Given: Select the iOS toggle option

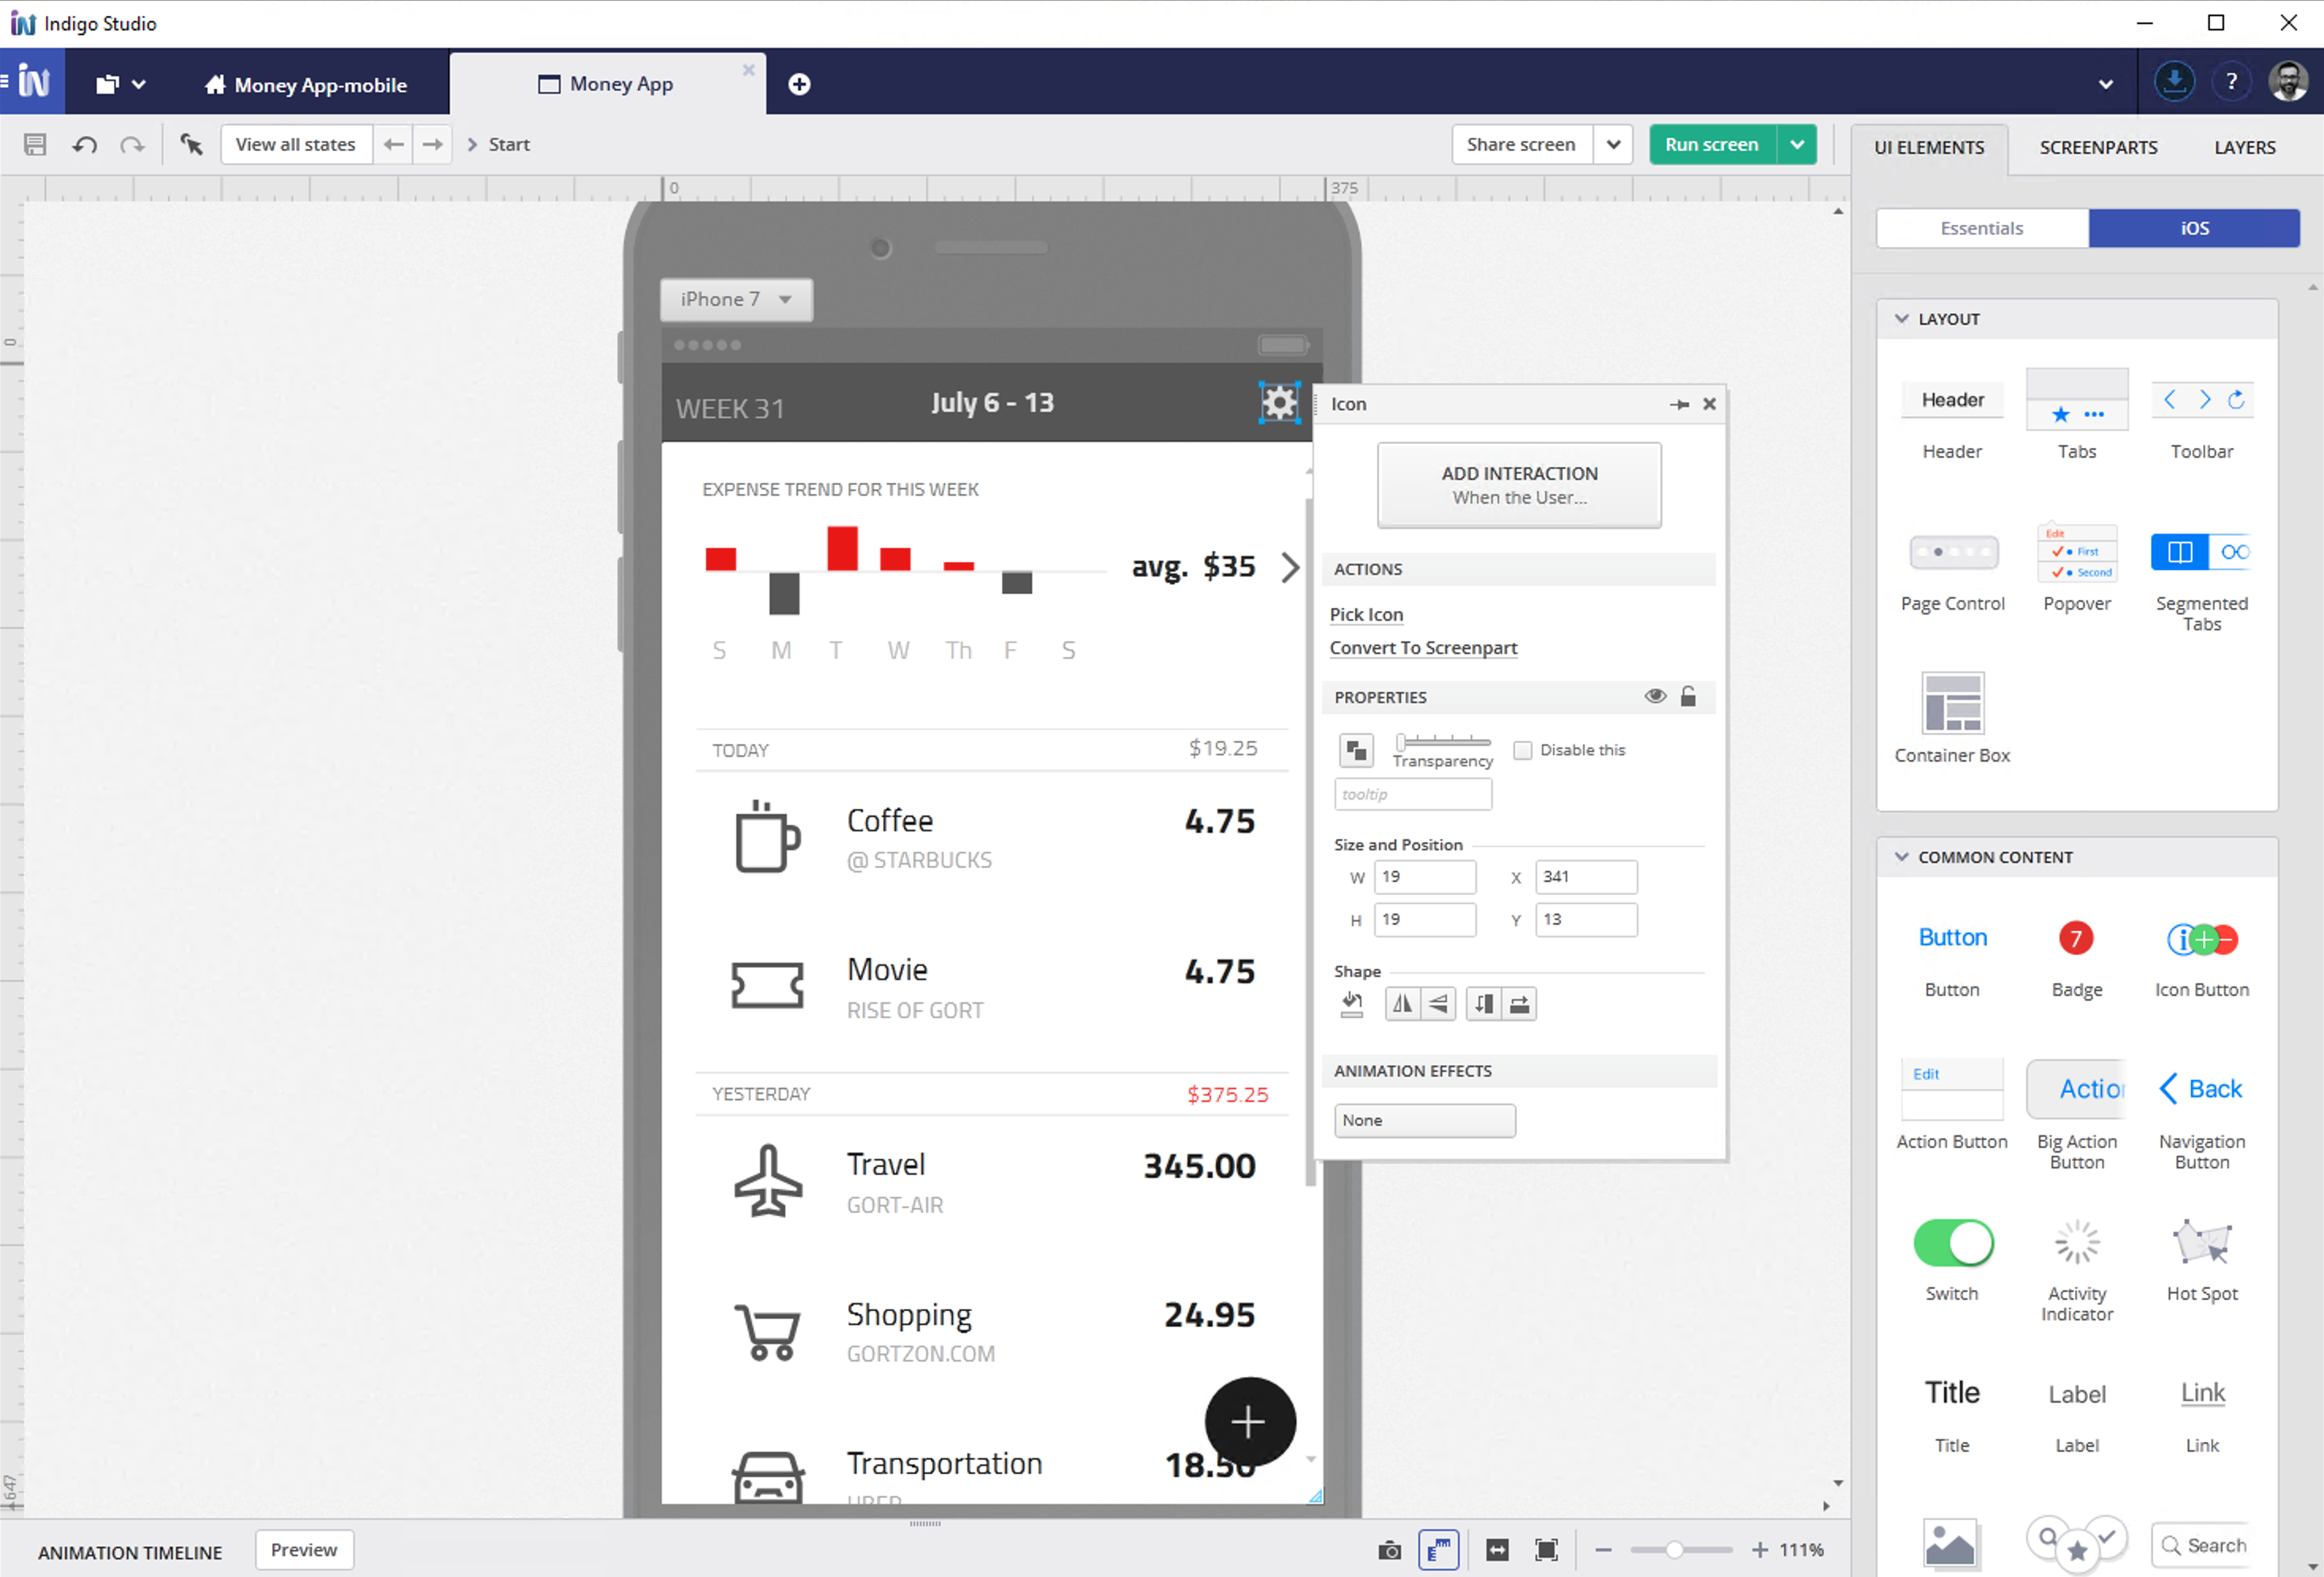Looking at the screenshot, I should [2193, 228].
